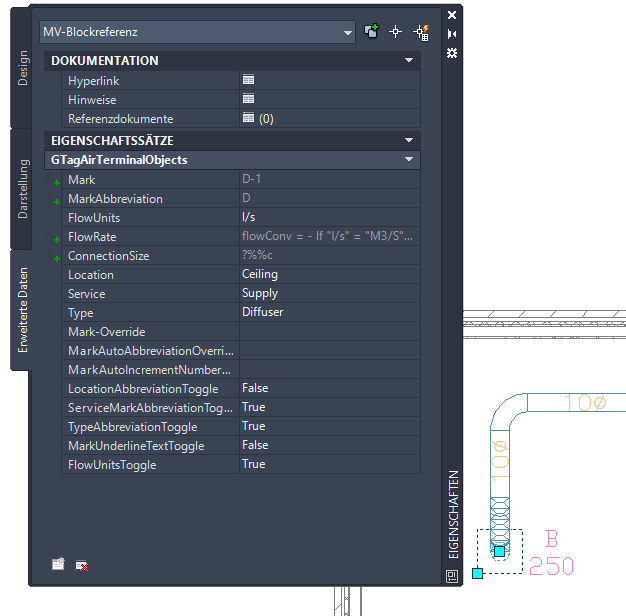Open the Hyperlink editor icon
626x616 pixels.
coord(248,80)
